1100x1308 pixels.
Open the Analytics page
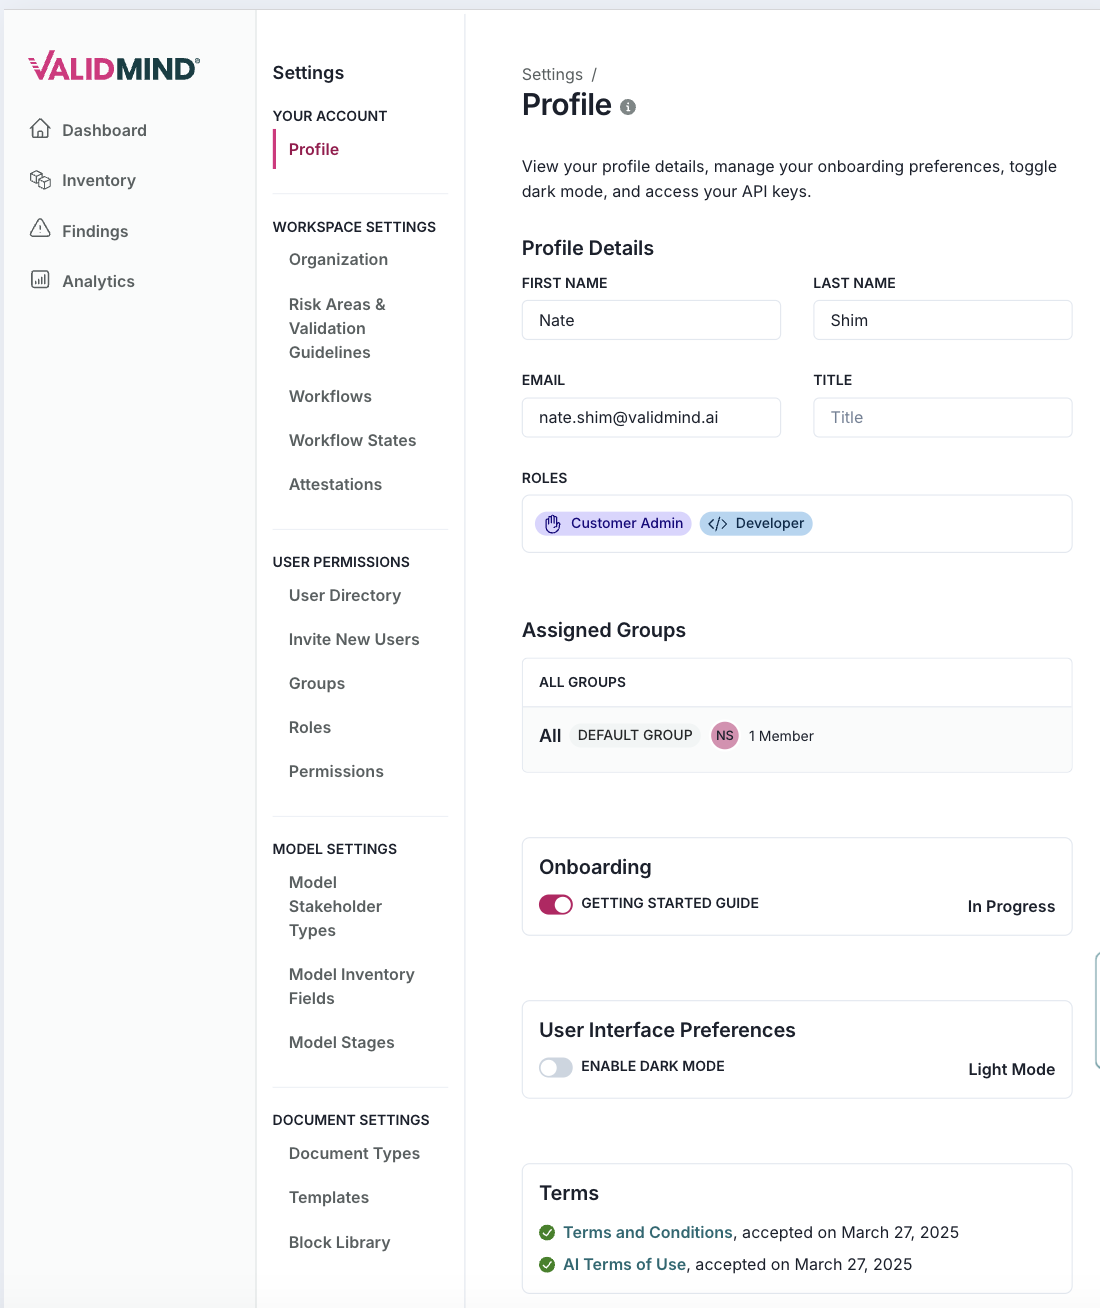pos(98,281)
